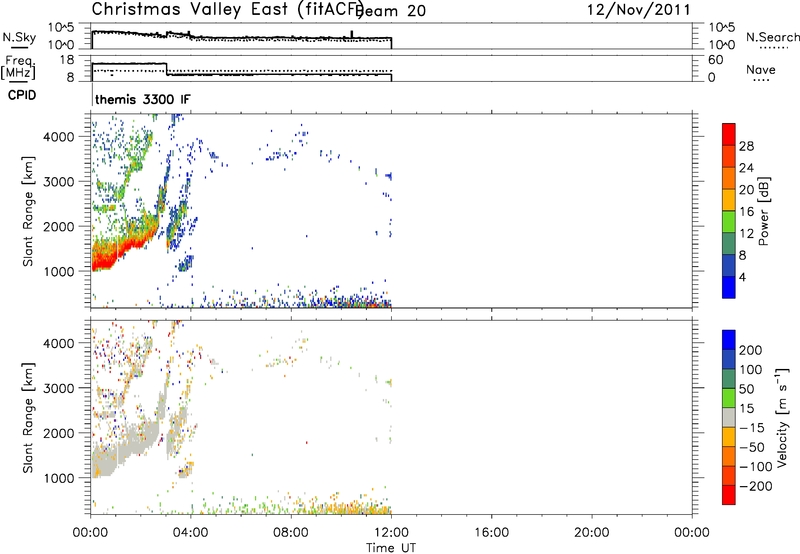The width and height of the screenshot is (800, 554).
Task: Click the '4' label on Power color bar
Action: 742,277
